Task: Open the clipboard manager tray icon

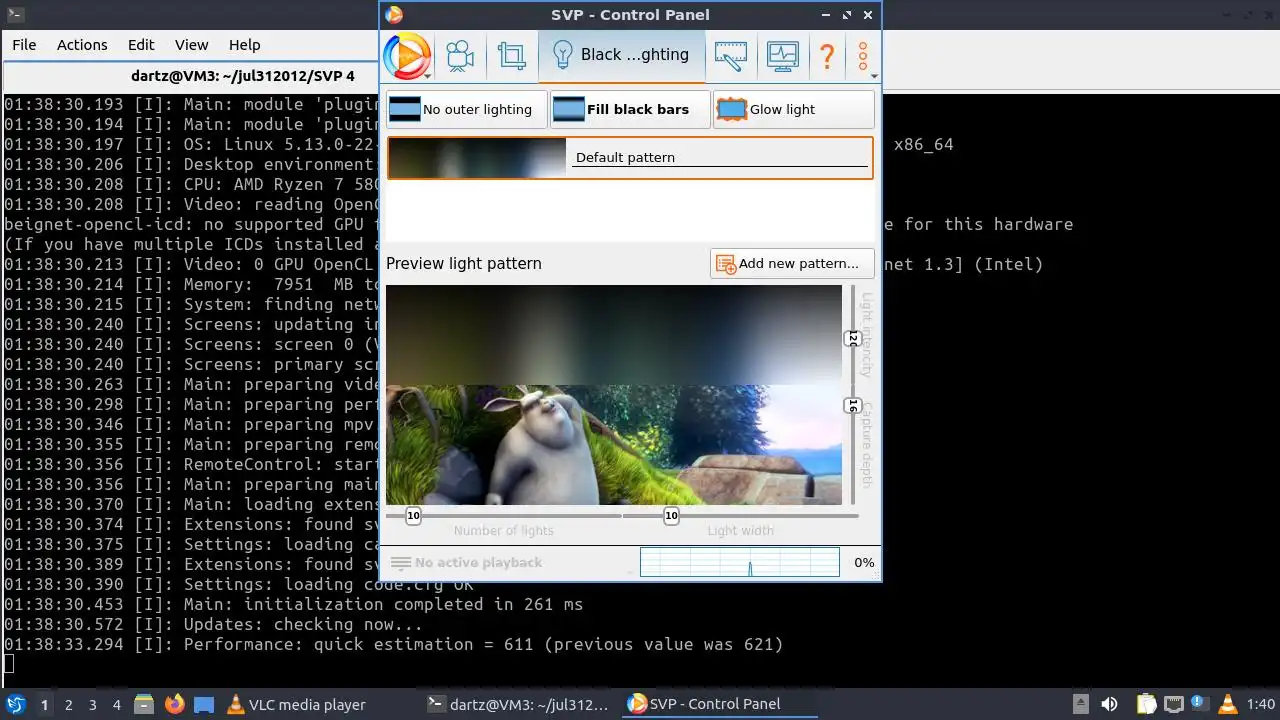Action: [x=1146, y=704]
